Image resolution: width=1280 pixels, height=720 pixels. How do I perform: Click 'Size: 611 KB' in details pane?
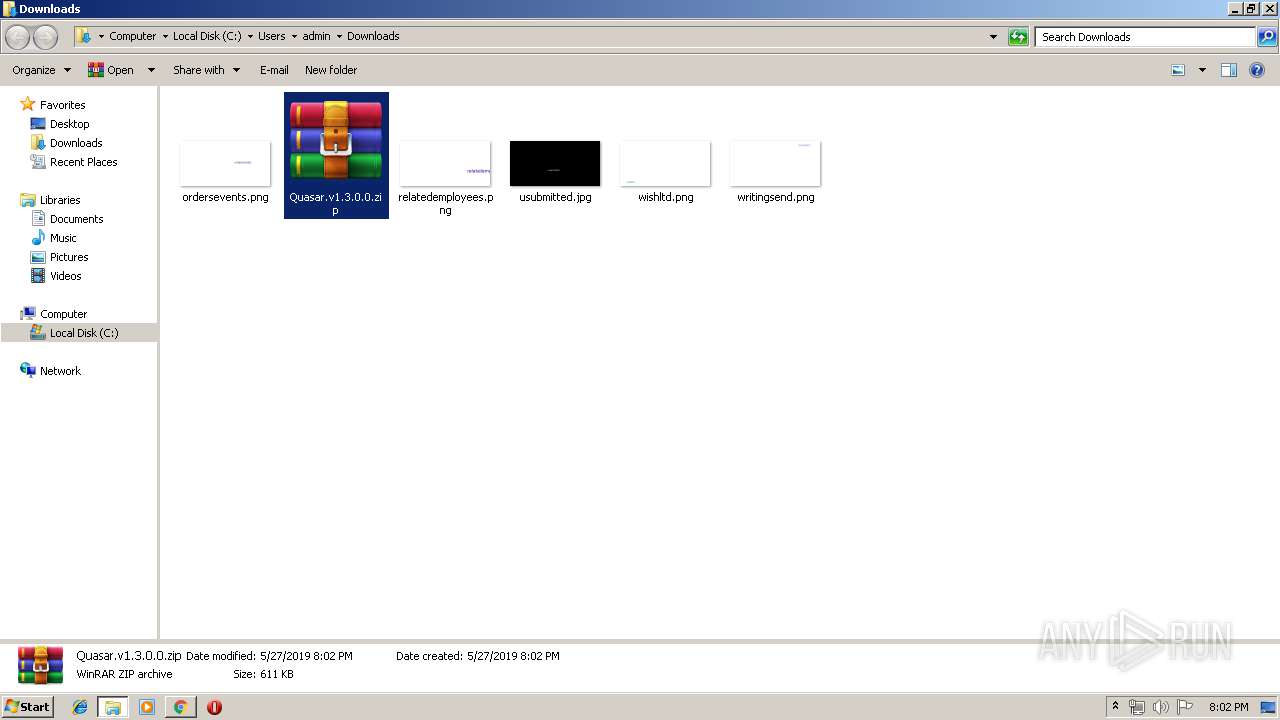pyautogui.click(x=263, y=674)
